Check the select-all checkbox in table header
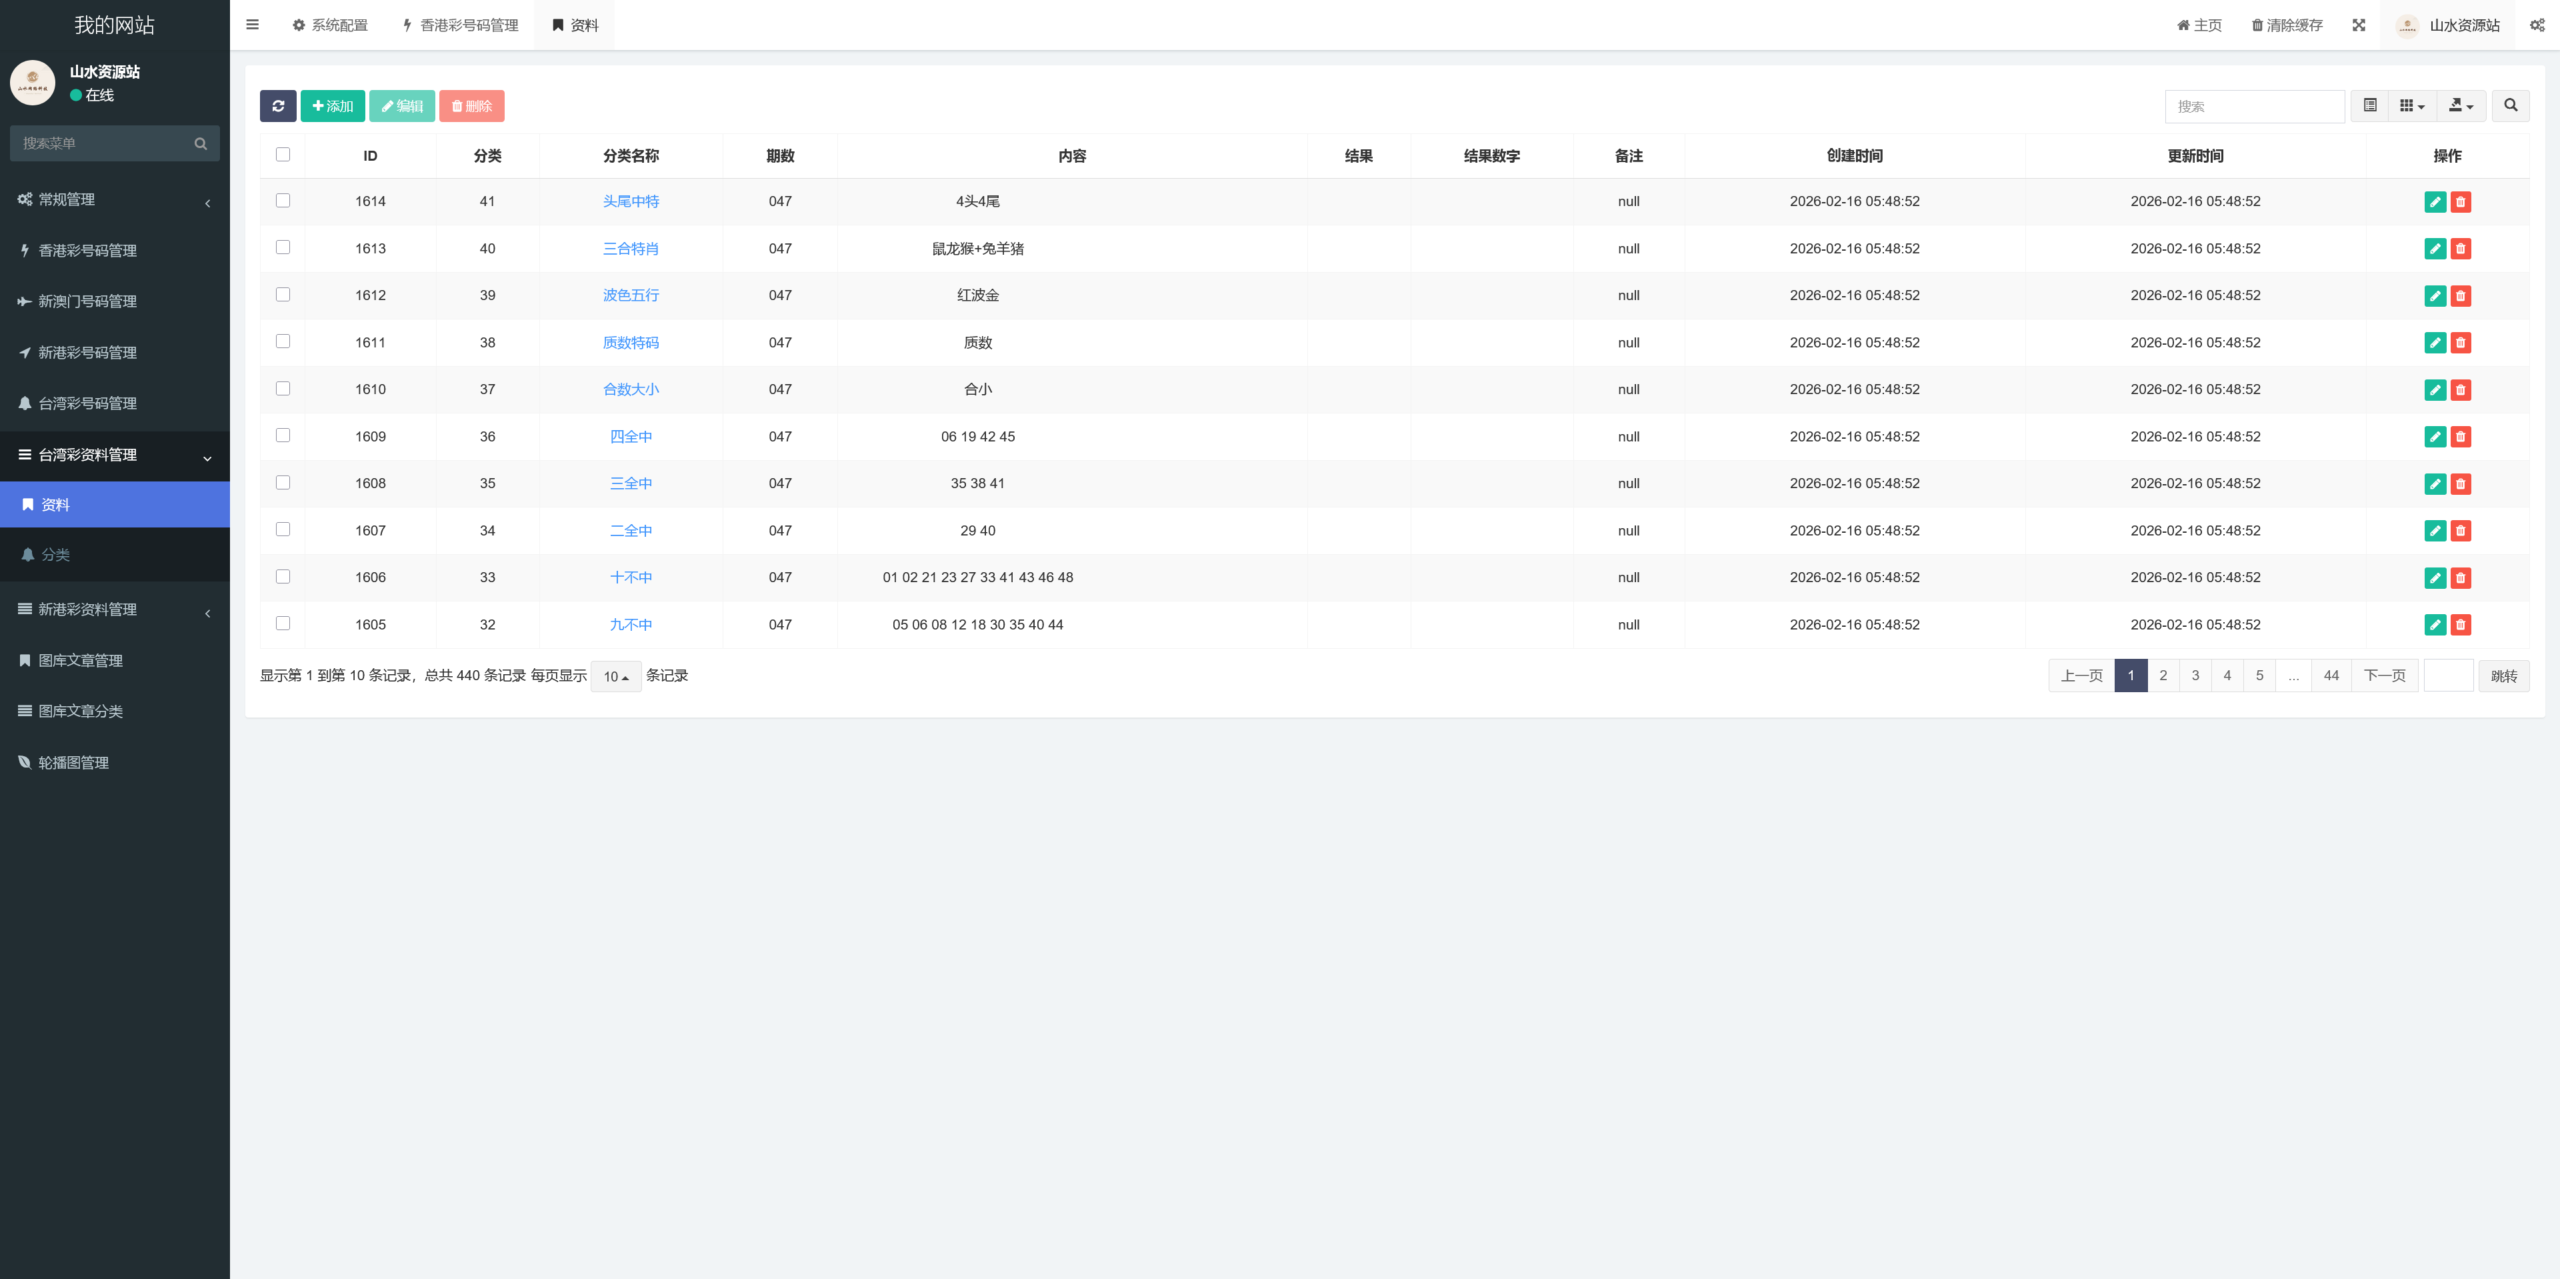 [x=283, y=154]
